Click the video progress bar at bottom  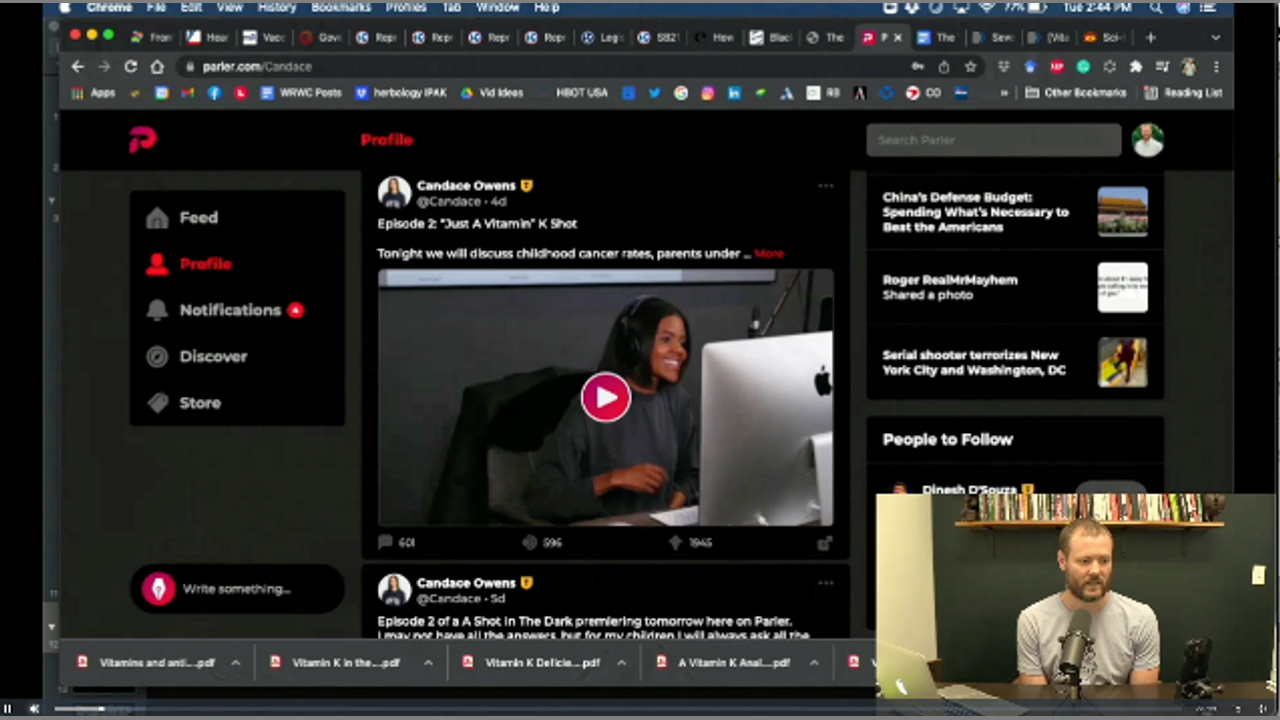click(640, 709)
